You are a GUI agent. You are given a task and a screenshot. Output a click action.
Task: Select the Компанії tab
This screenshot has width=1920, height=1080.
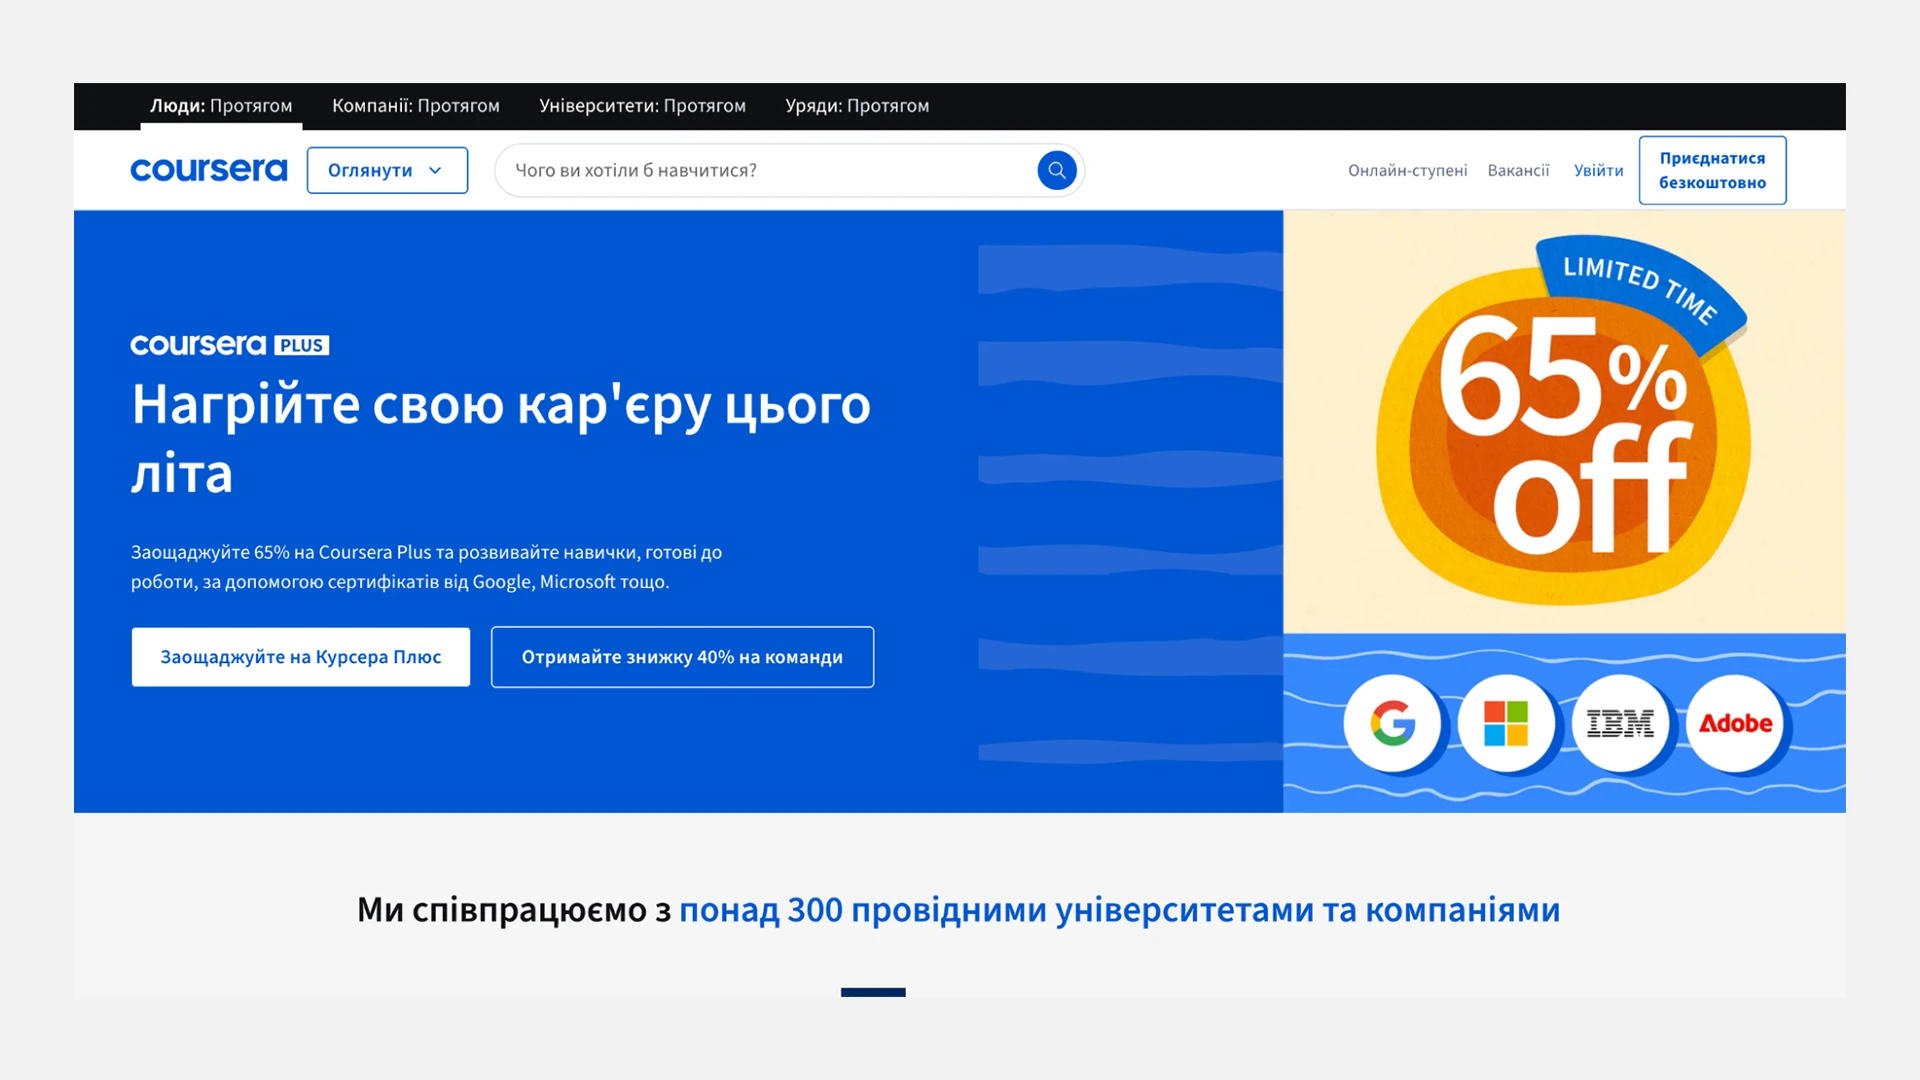416,106
